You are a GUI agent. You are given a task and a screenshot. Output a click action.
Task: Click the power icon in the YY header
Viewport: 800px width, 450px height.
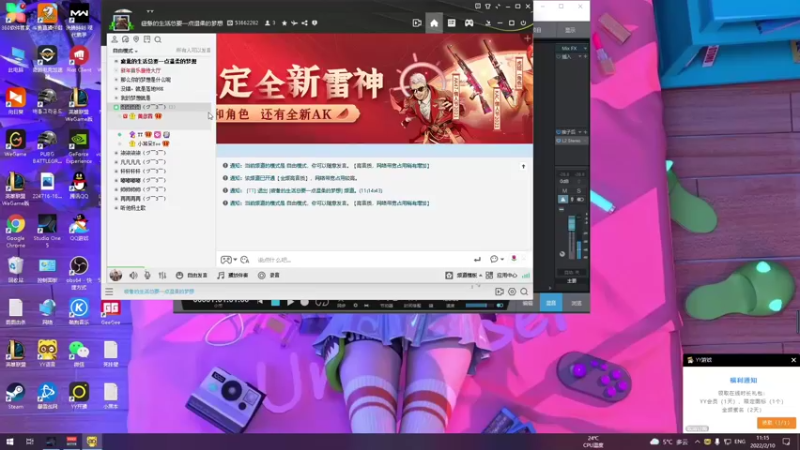click(x=523, y=23)
